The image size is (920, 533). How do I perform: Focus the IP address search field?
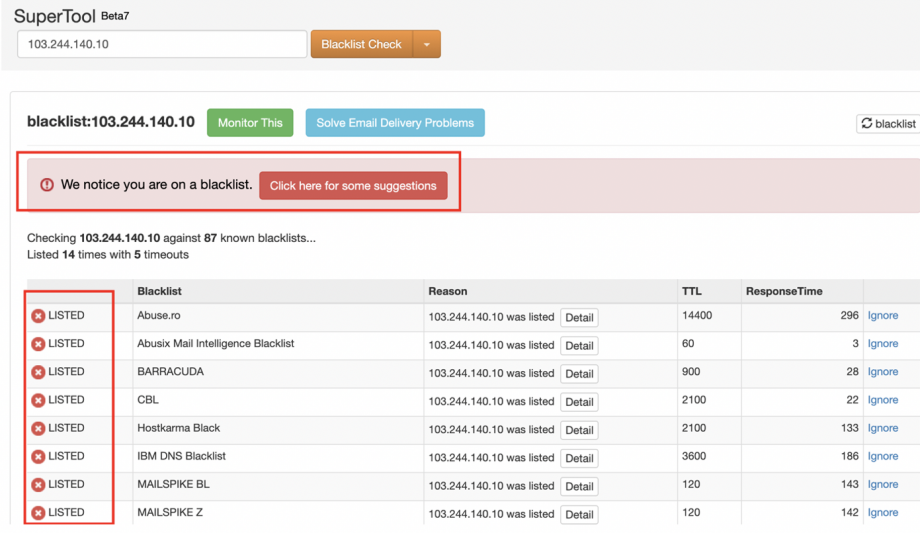(x=162, y=45)
